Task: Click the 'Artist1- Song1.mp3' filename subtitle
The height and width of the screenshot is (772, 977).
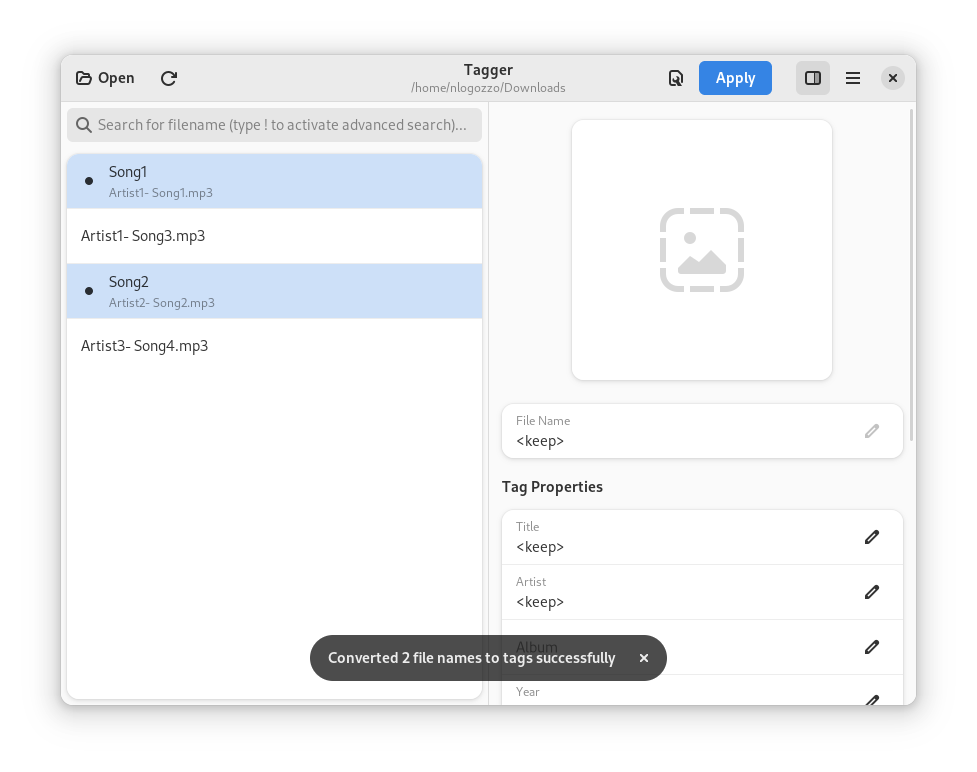Action: pyautogui.click(x=161, y=193)
